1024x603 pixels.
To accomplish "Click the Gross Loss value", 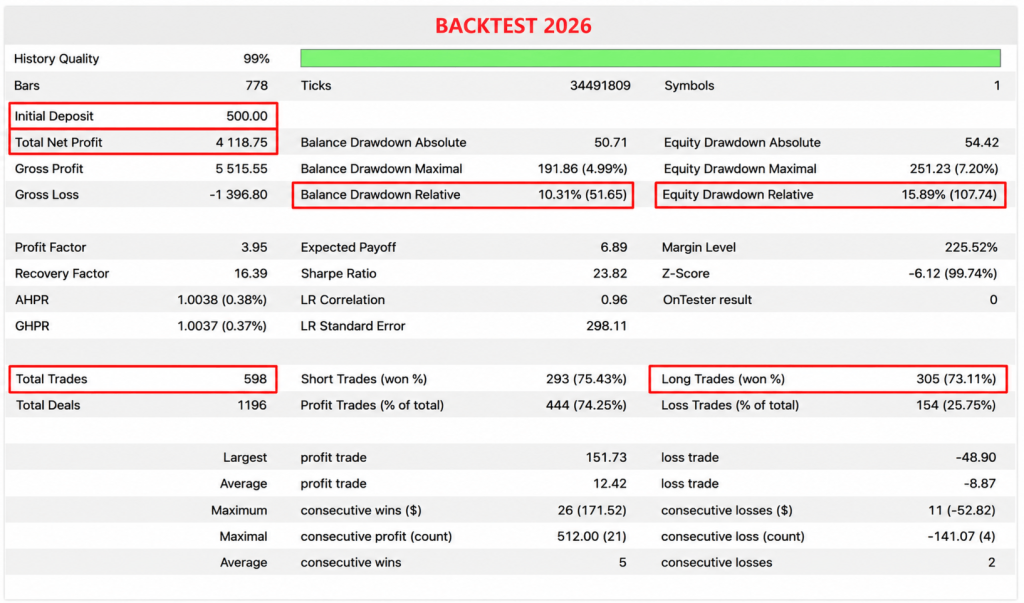I will coord(238,195).
